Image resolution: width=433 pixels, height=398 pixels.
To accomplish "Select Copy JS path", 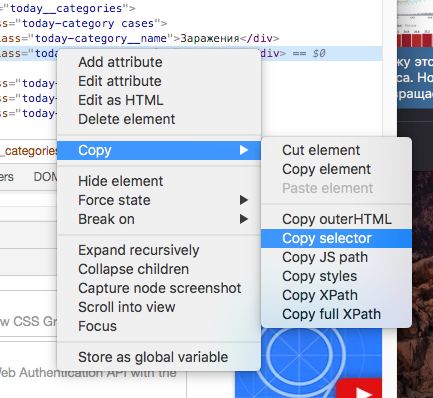I will (x=336, y=257).
